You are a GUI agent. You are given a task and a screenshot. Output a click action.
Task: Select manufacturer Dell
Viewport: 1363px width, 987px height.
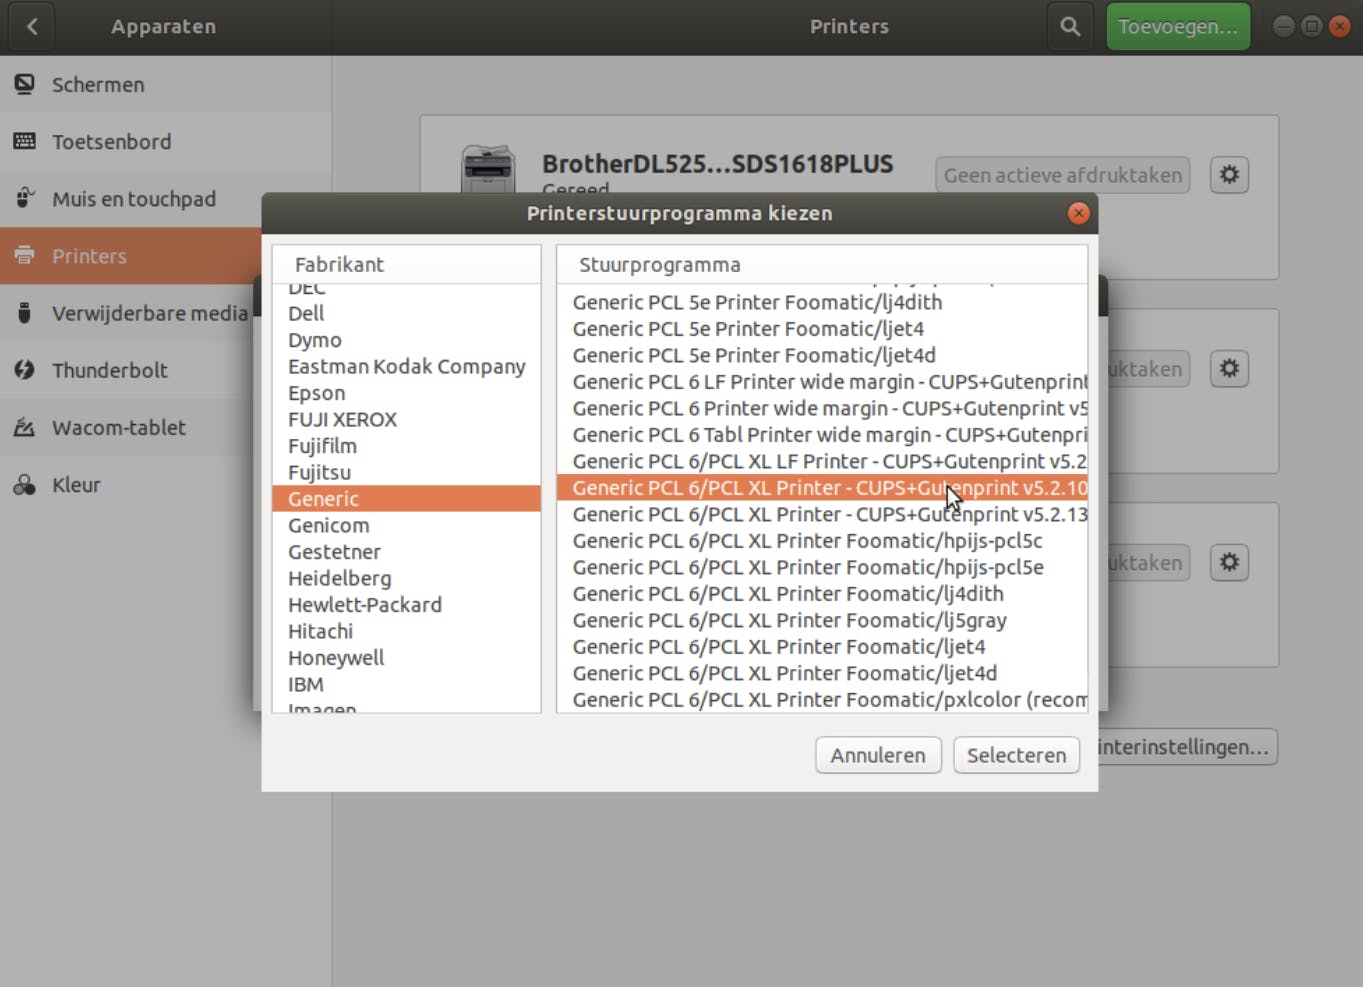coord(406,314)
